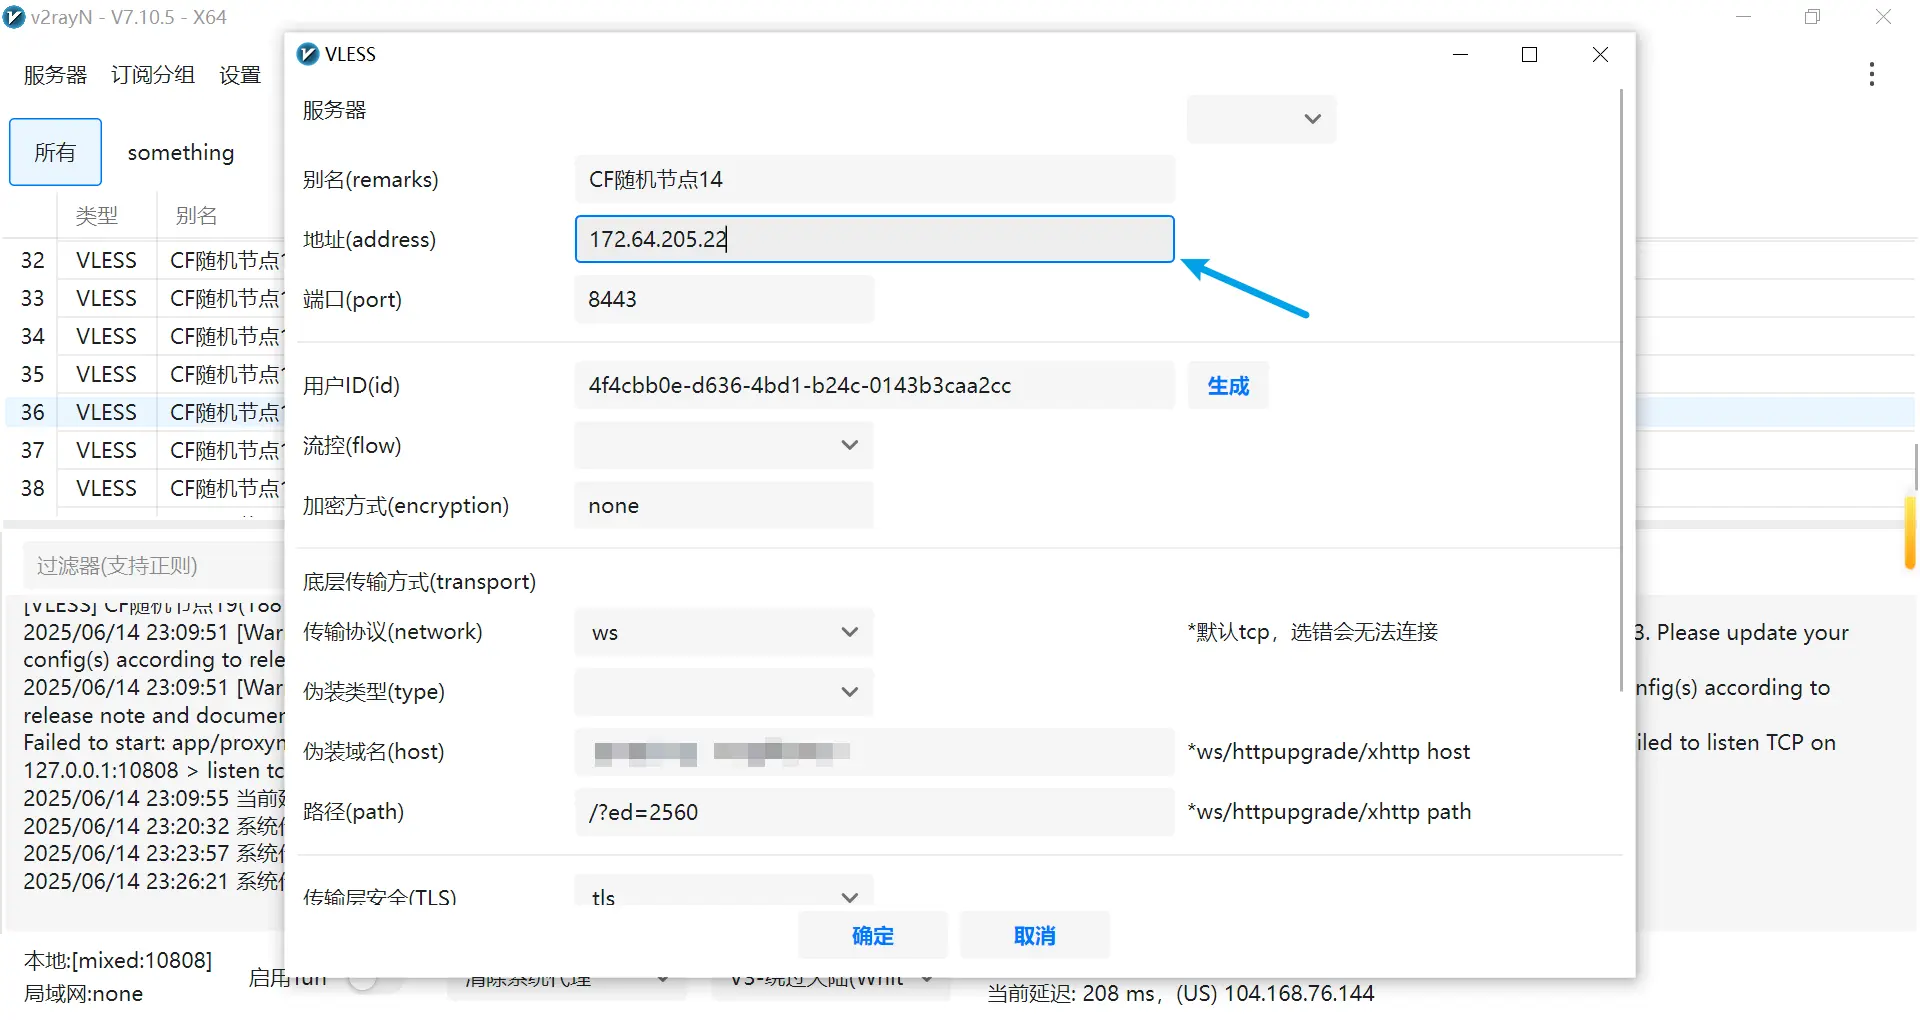Open the 设置 menu
The width and height of the screenshot is (1920, 1020).
pos(239,75)
